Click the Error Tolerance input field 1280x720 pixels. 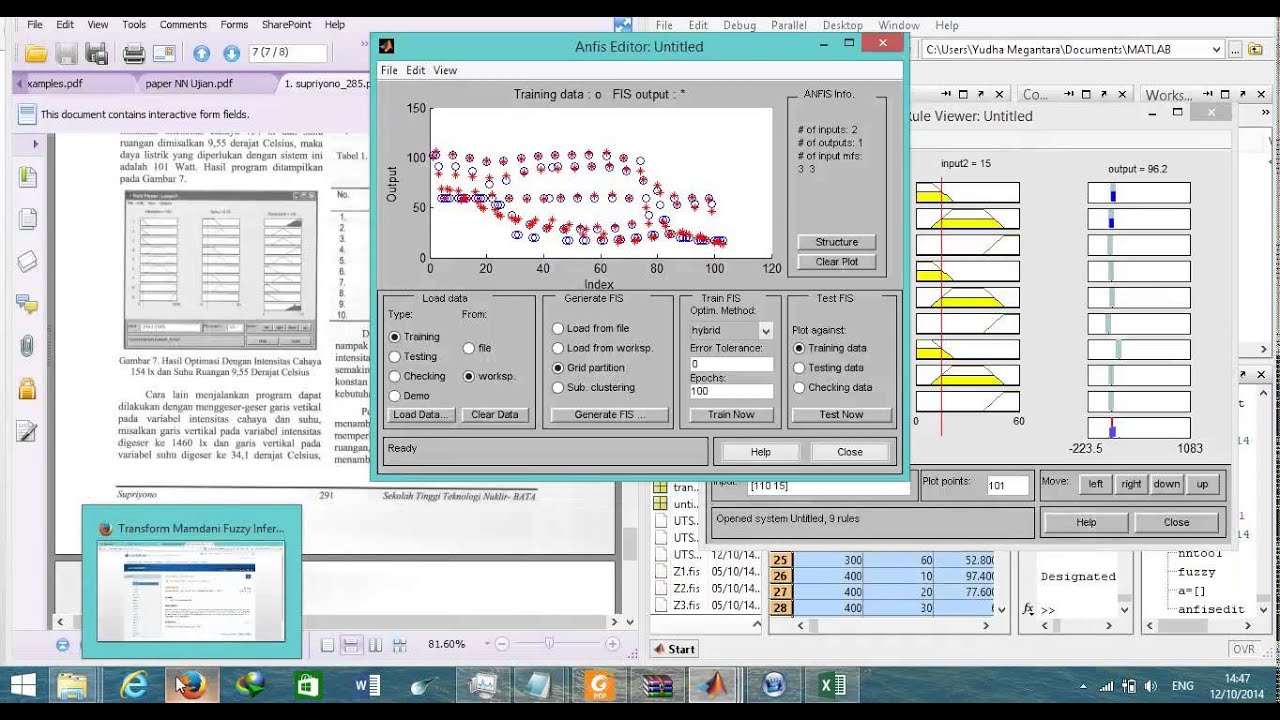point(731,364)
